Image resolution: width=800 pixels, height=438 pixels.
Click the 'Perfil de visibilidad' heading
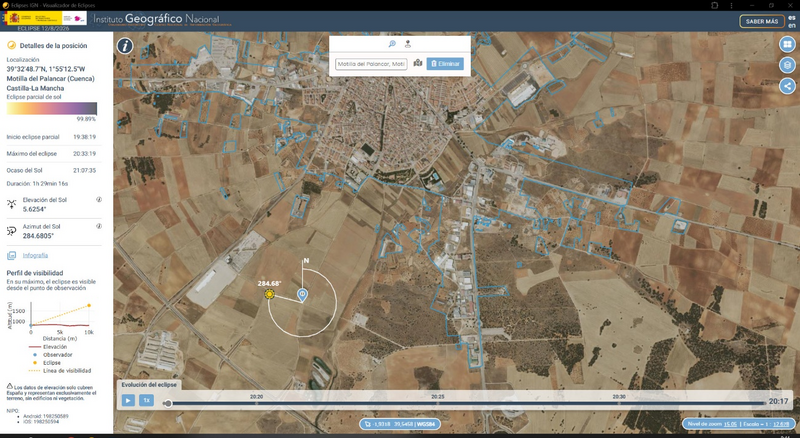click(35, 273)
